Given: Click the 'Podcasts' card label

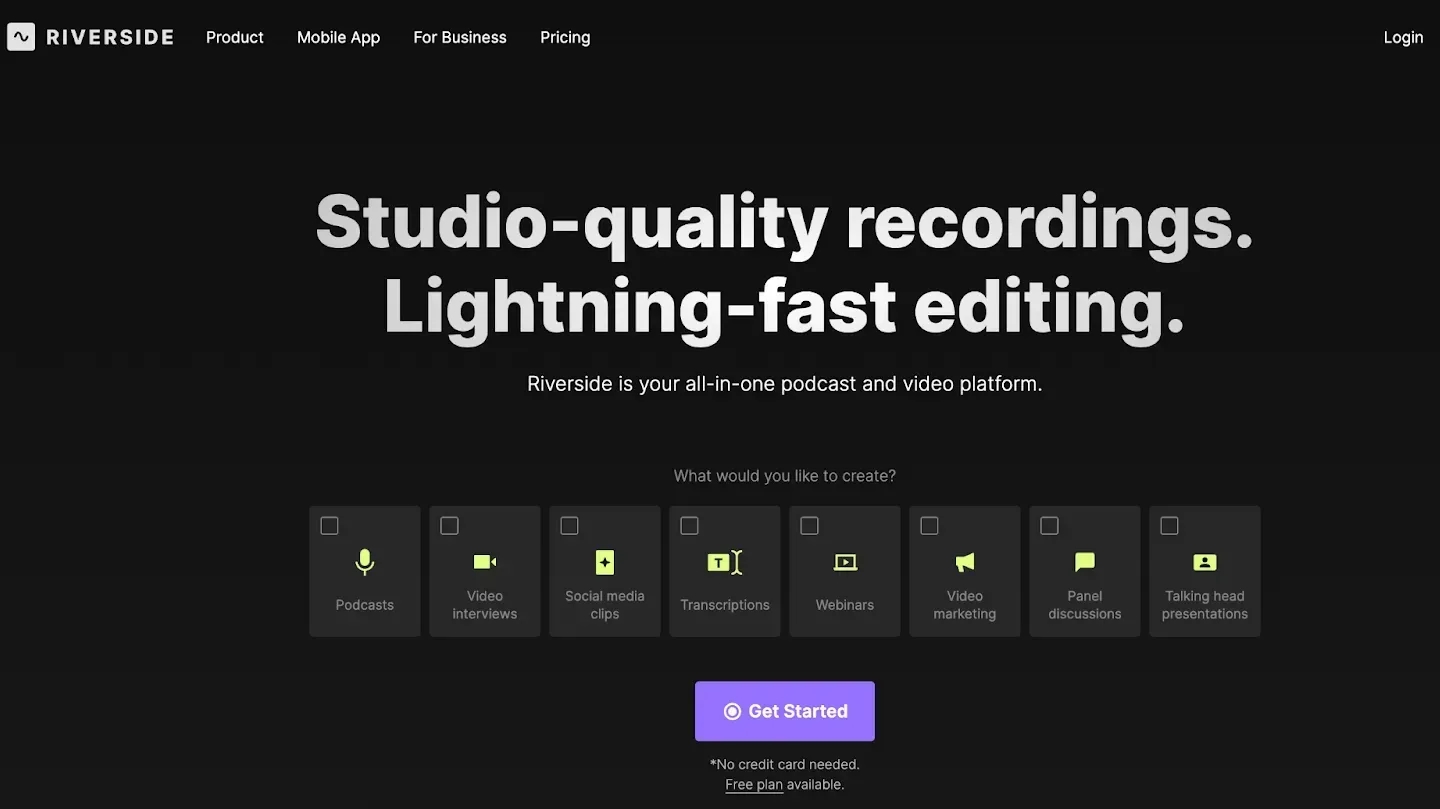Looking at the screenshot, I should point(365,605).
